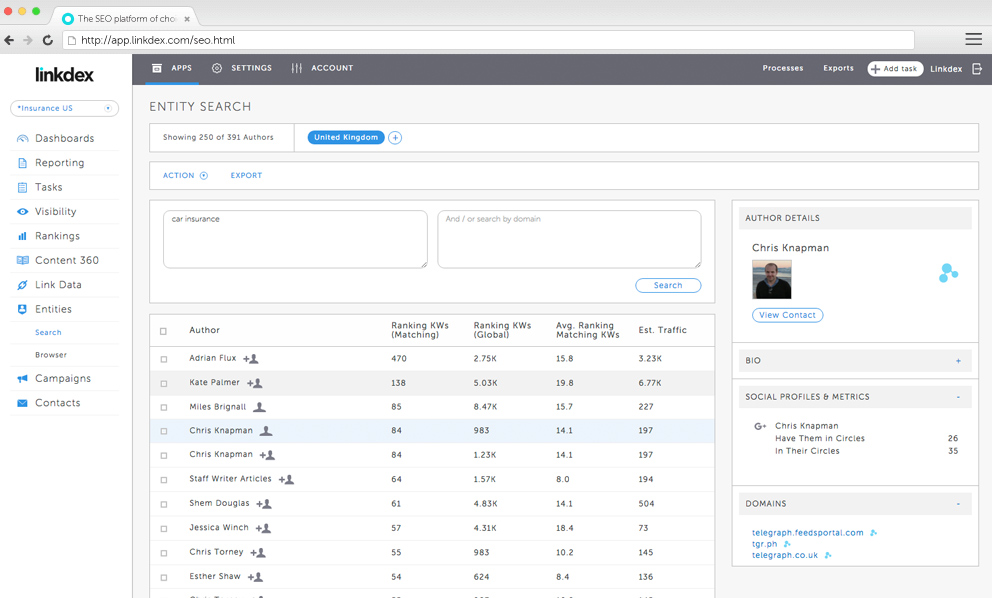Click the Tasks checklist icon
The width and height of the screenshot is (992, 598).
click(23, 187)
